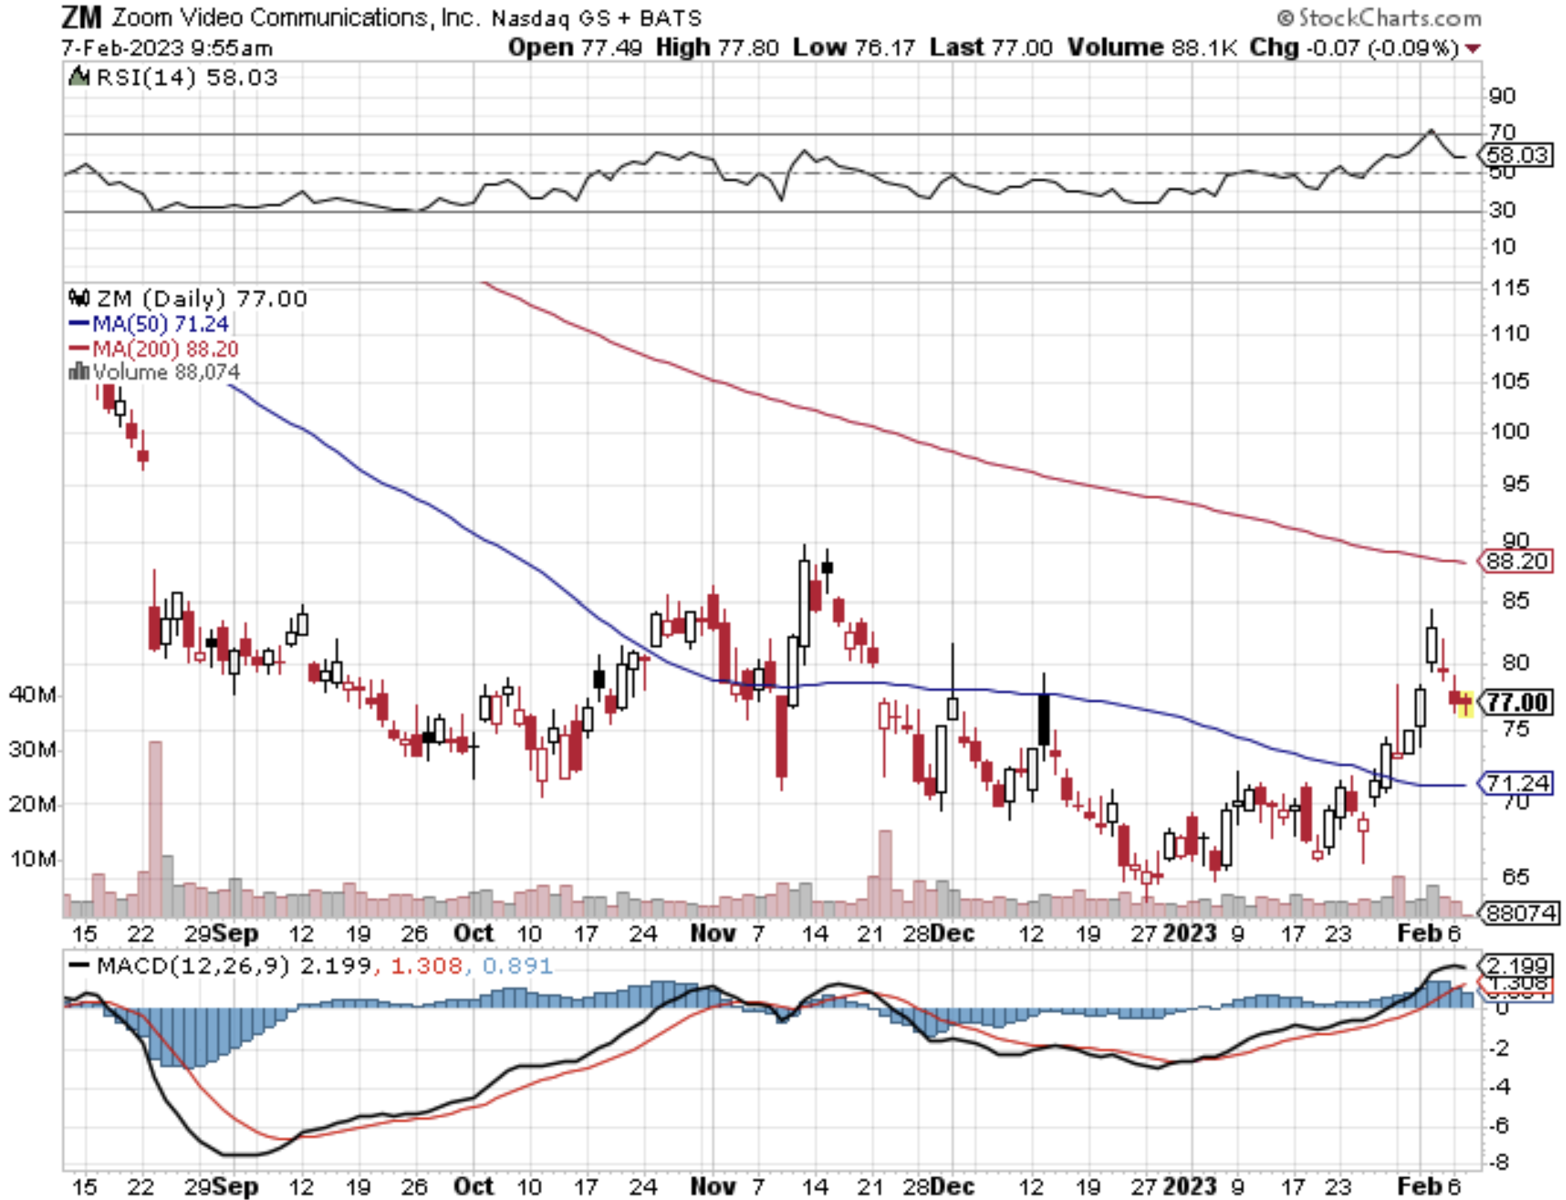
Task: Click the 85 price axis label
Action: coord(1516,601)
